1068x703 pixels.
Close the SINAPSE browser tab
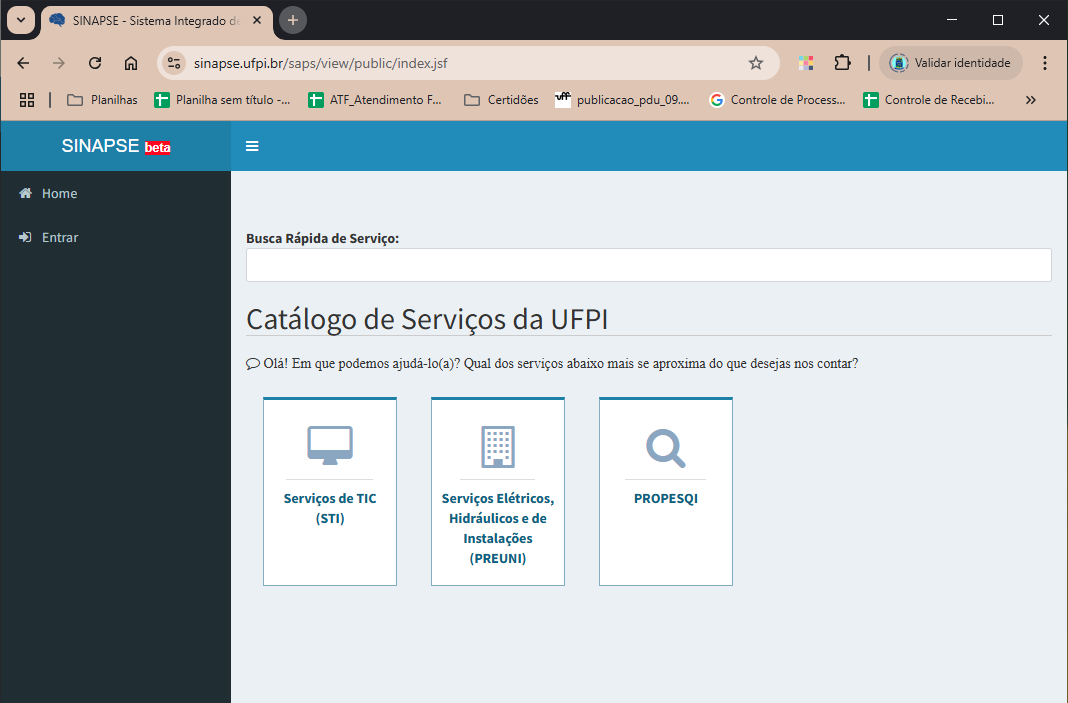click(x=257, y=20)
